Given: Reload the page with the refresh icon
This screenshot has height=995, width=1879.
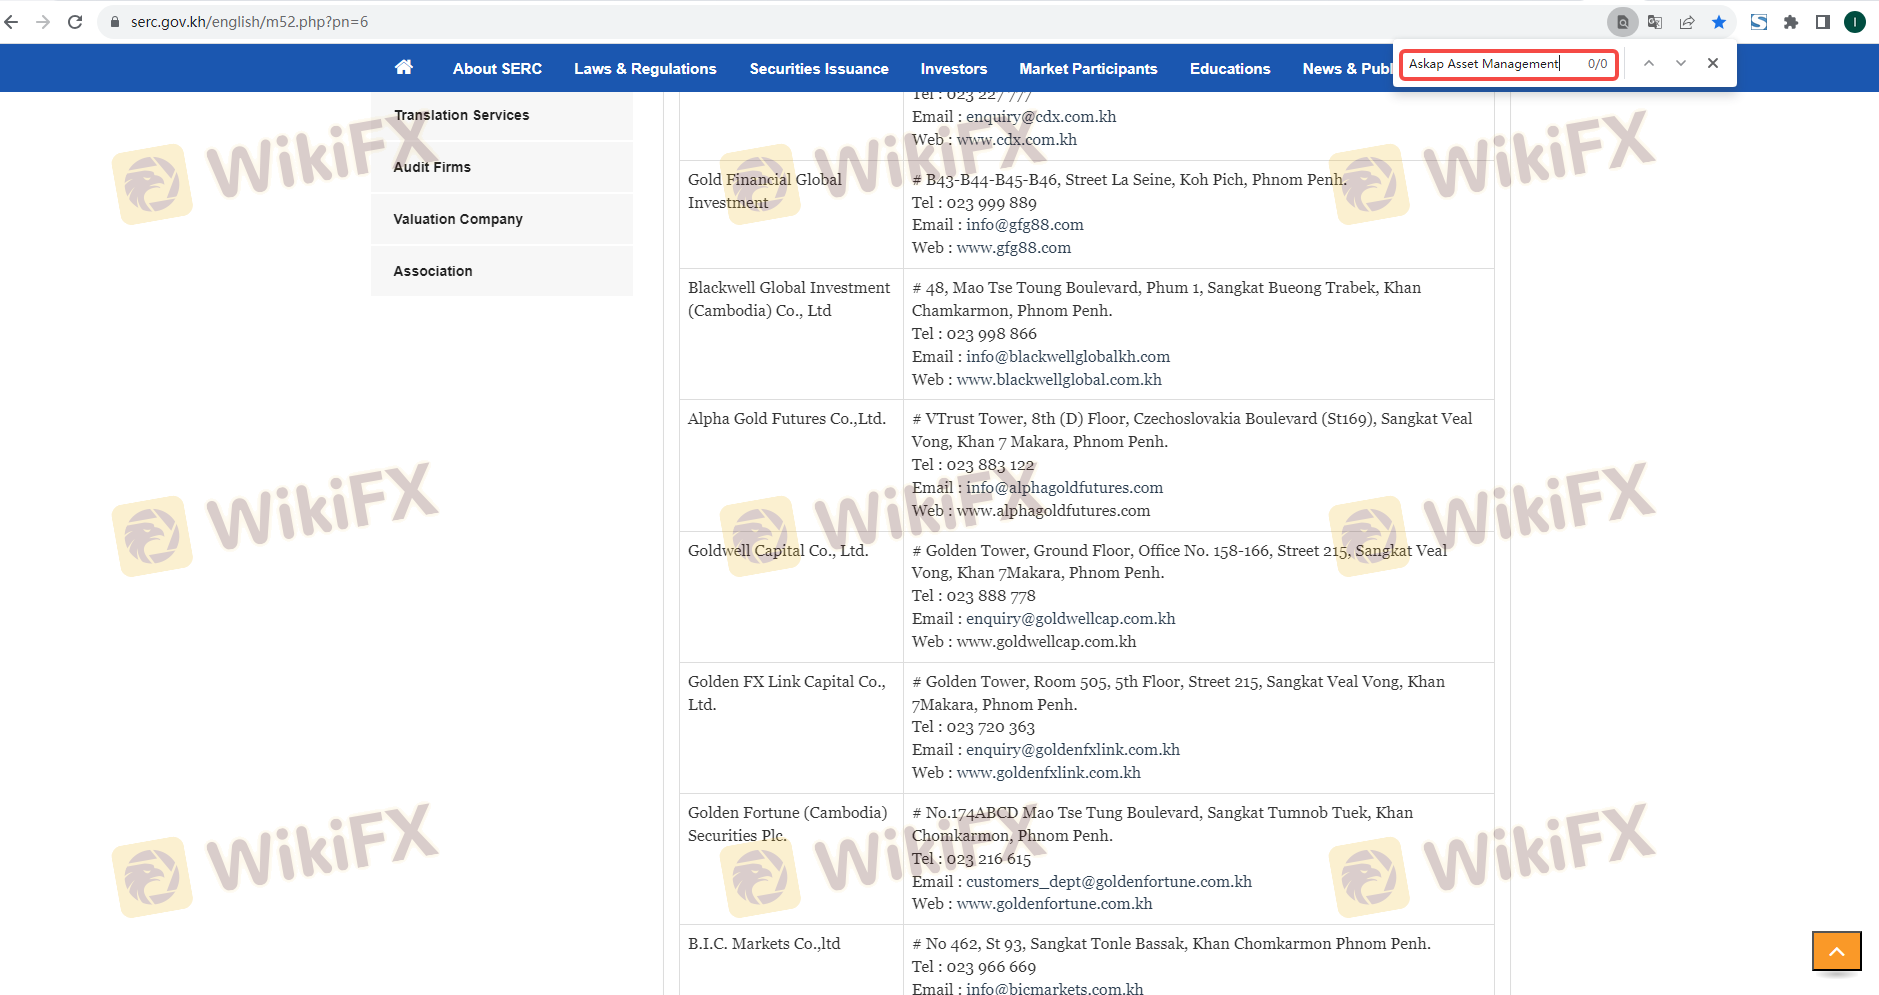Looking at the screenshot, I should click(75, 22).
